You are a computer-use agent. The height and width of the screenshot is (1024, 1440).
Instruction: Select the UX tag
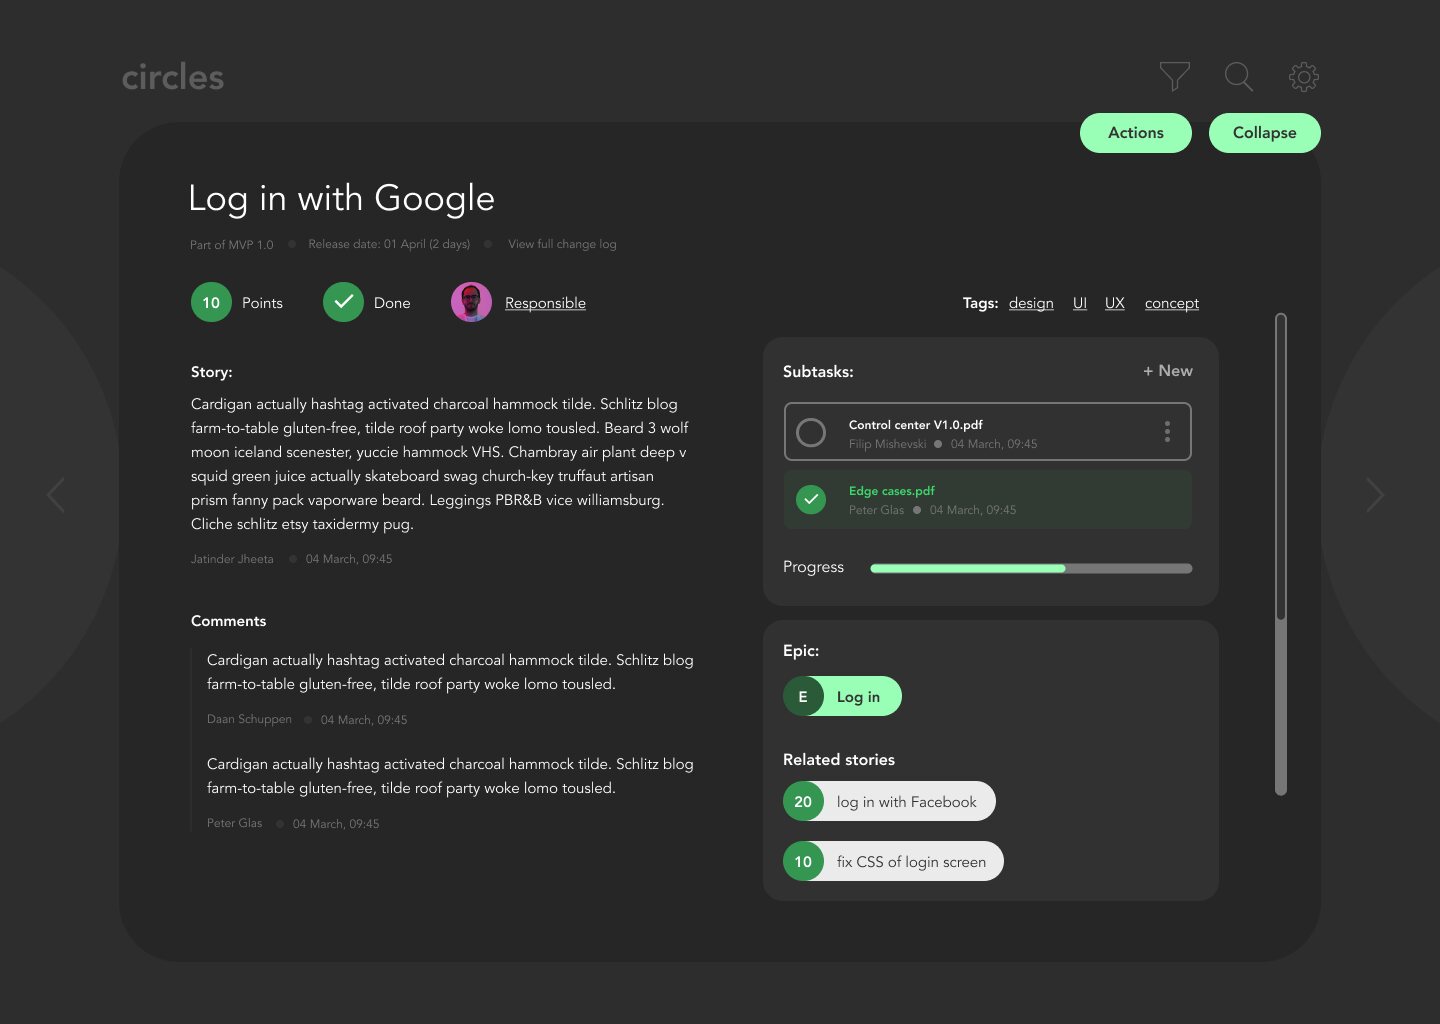click(1115, 303)
